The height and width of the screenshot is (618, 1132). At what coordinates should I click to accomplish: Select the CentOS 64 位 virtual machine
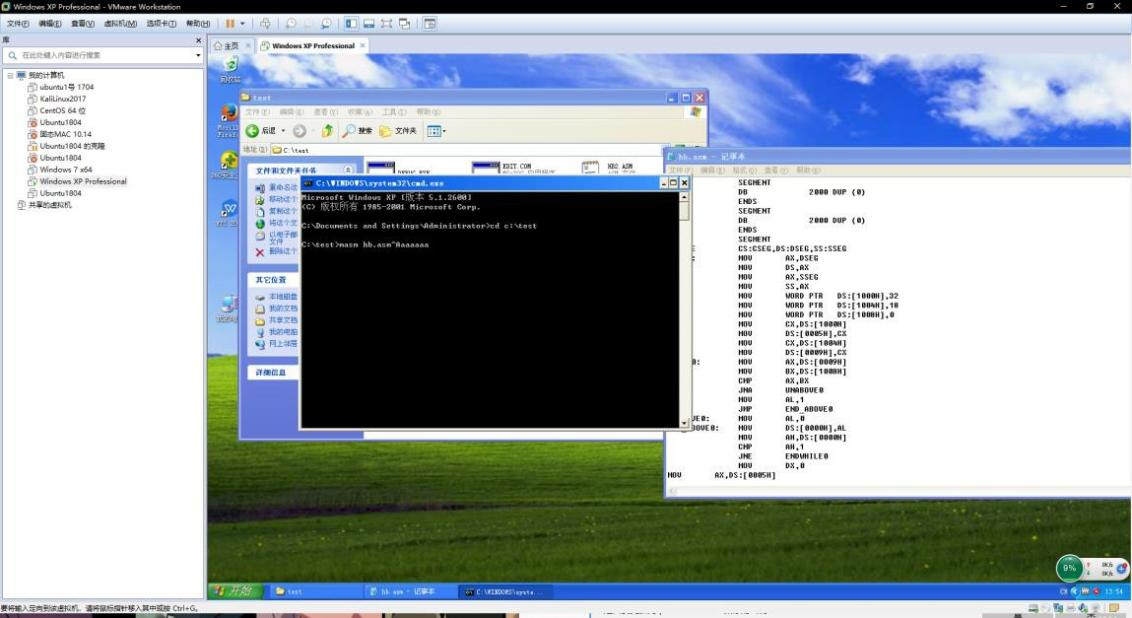tap(56, 110)
